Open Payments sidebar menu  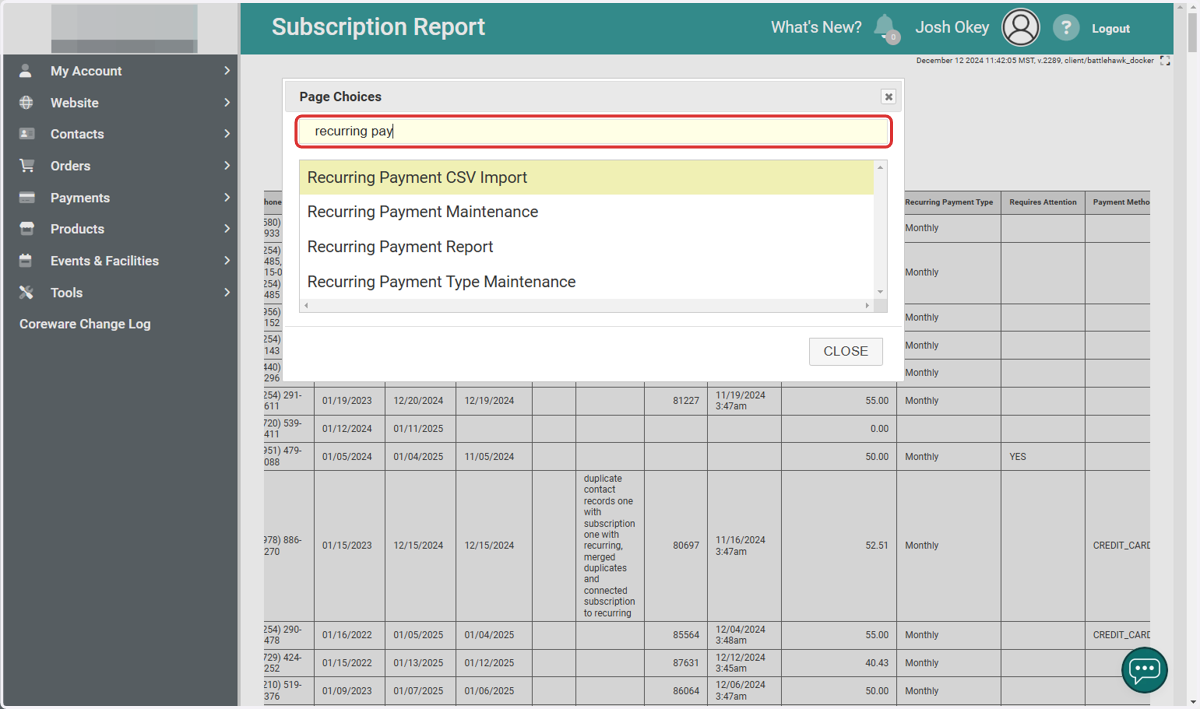pos(120,198)
